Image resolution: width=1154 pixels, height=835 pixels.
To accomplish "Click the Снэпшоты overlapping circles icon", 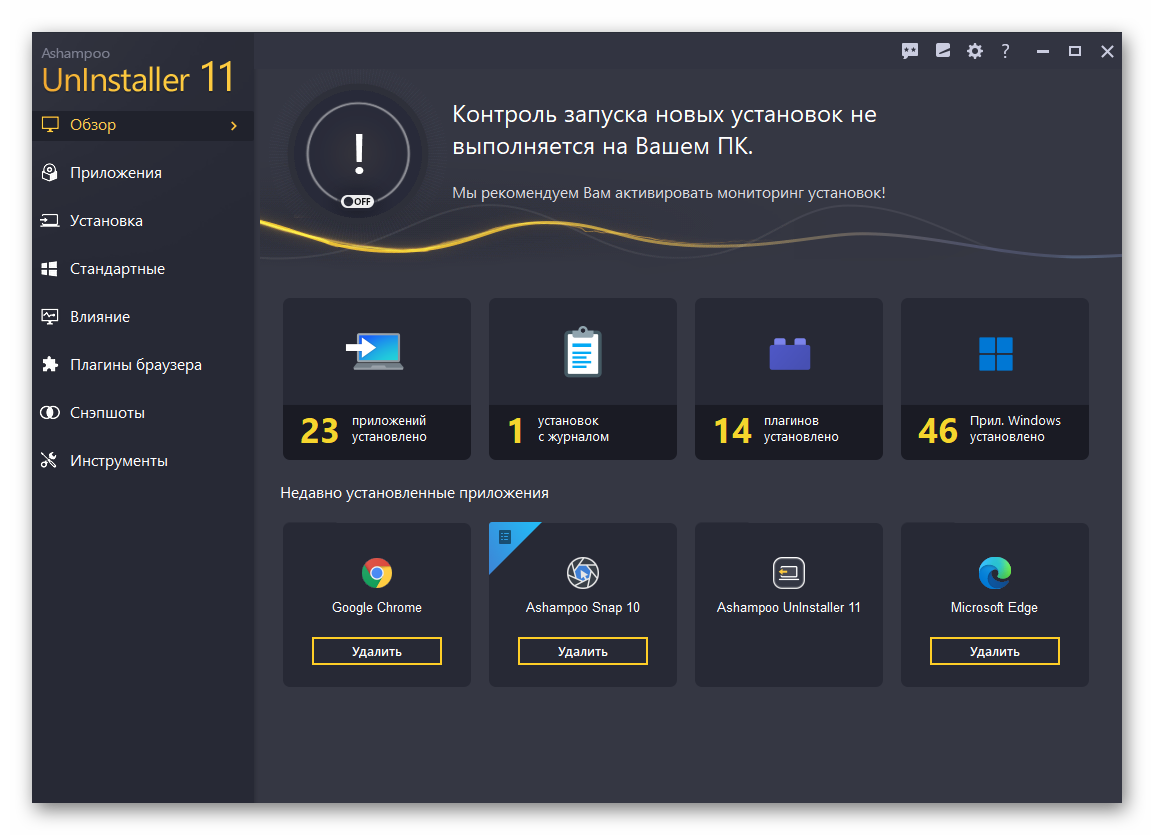I will coord(49,413).
